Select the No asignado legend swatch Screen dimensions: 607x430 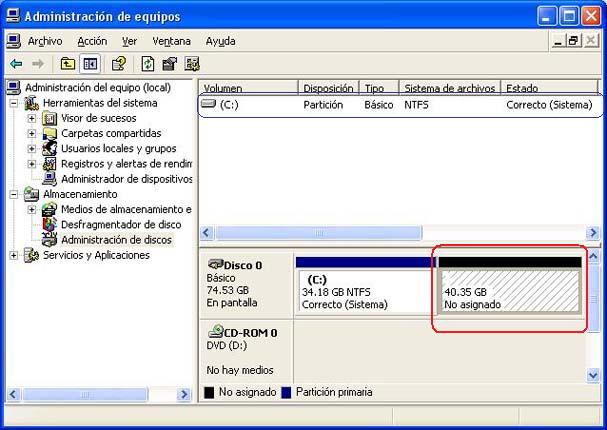[209, 392]
